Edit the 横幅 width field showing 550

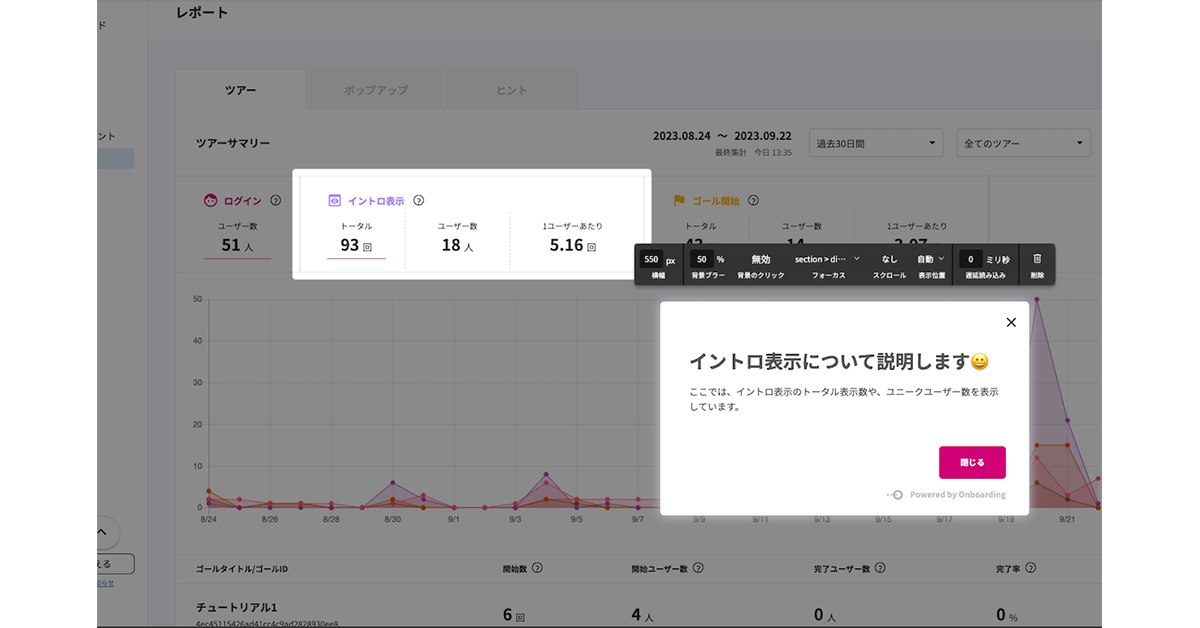[x=652, y=259]
